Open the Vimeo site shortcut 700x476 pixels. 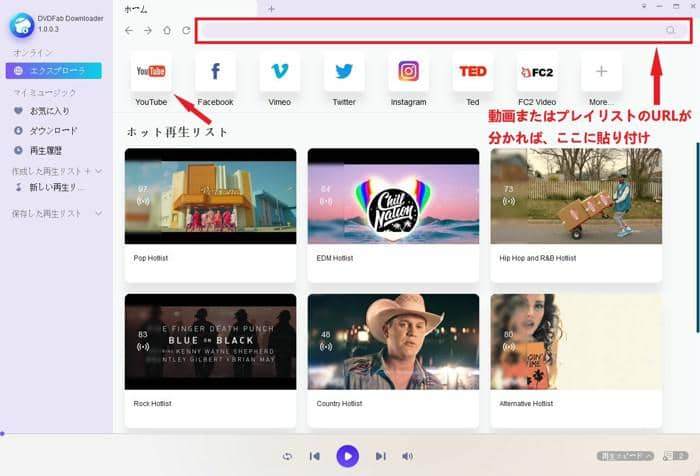(x=279, y=71)
